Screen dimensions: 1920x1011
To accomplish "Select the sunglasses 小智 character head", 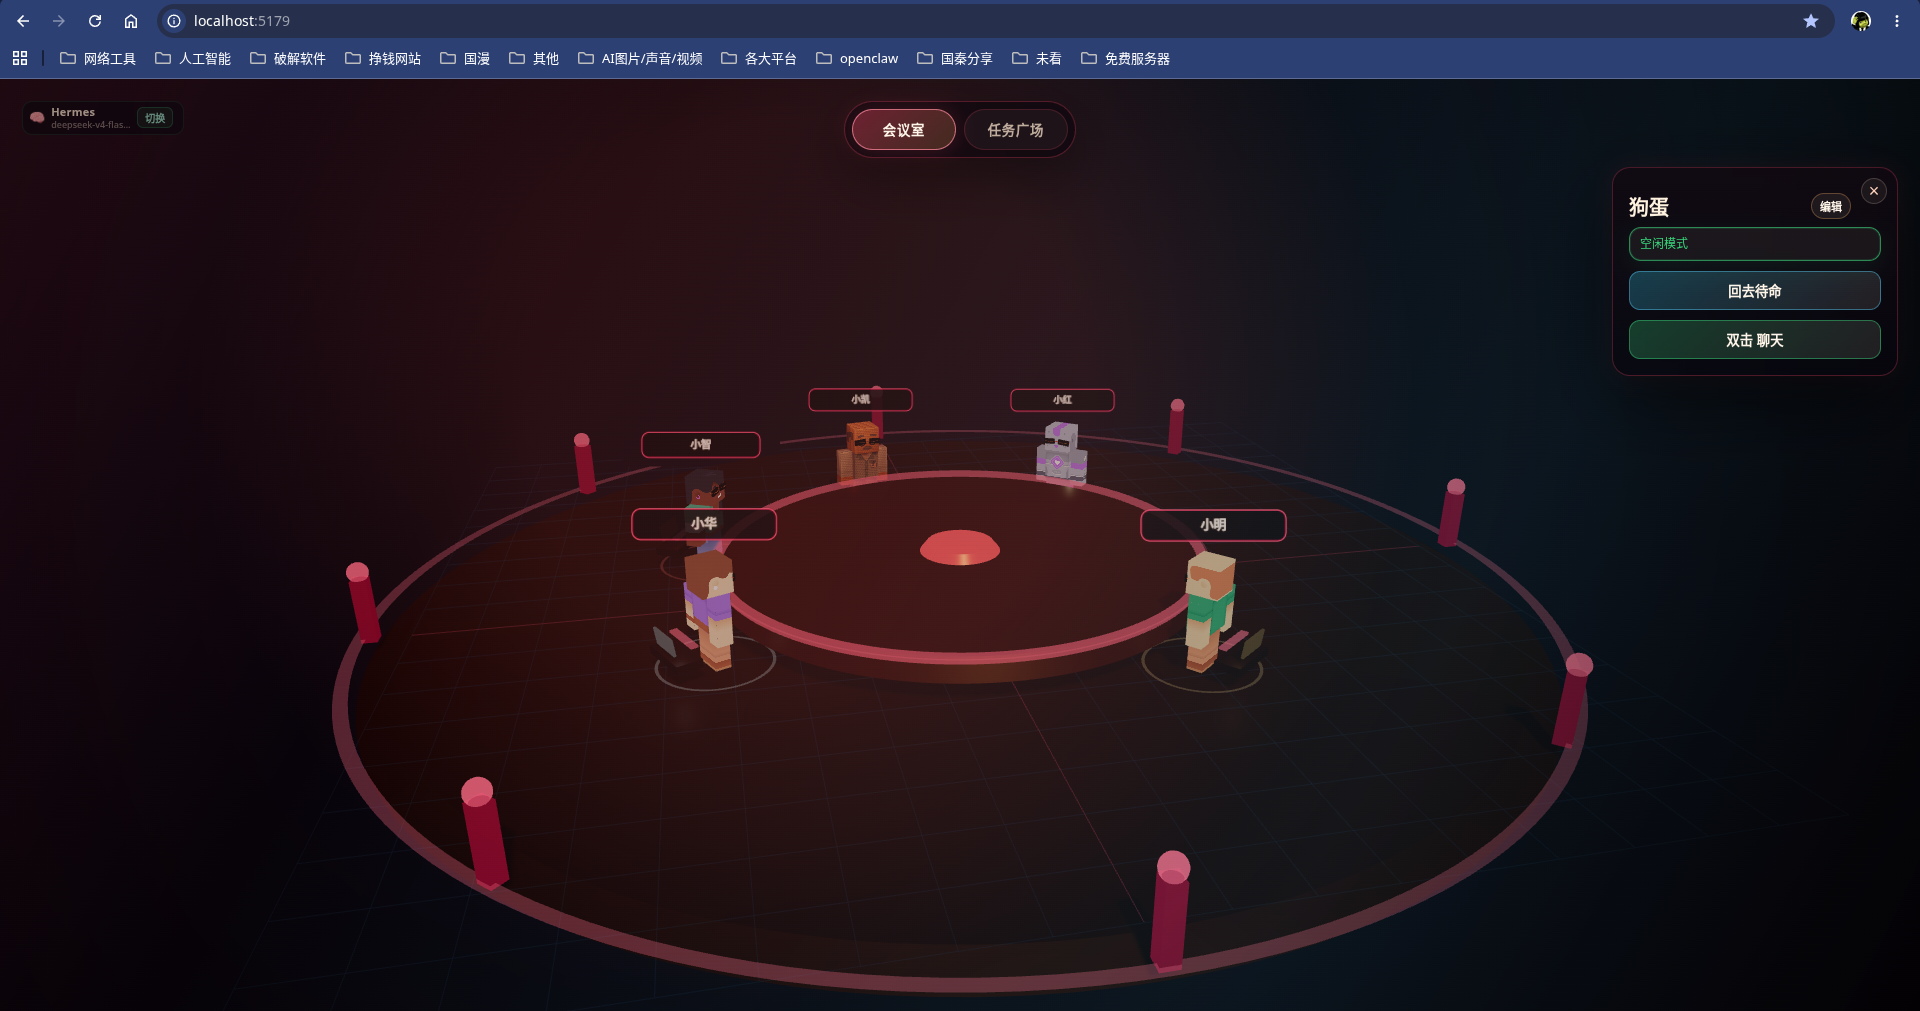I will 705,488.
